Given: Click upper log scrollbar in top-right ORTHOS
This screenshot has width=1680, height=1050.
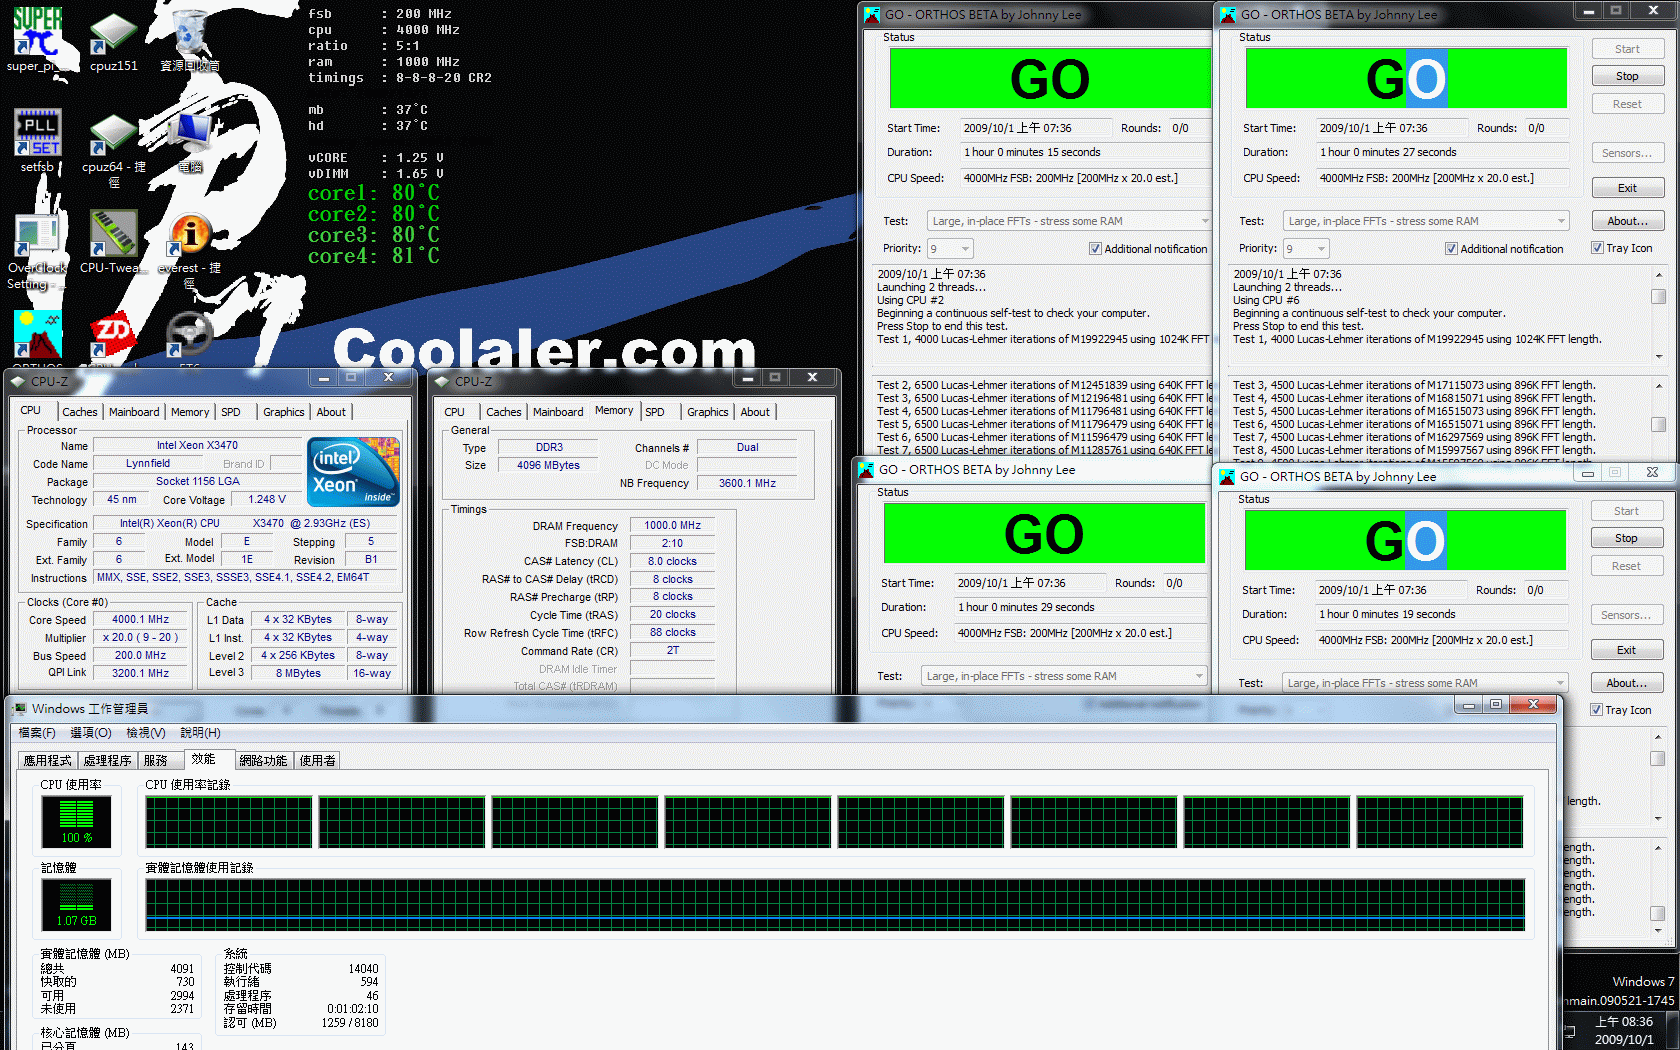Looking at the screenshot, I should [1658, 315].
